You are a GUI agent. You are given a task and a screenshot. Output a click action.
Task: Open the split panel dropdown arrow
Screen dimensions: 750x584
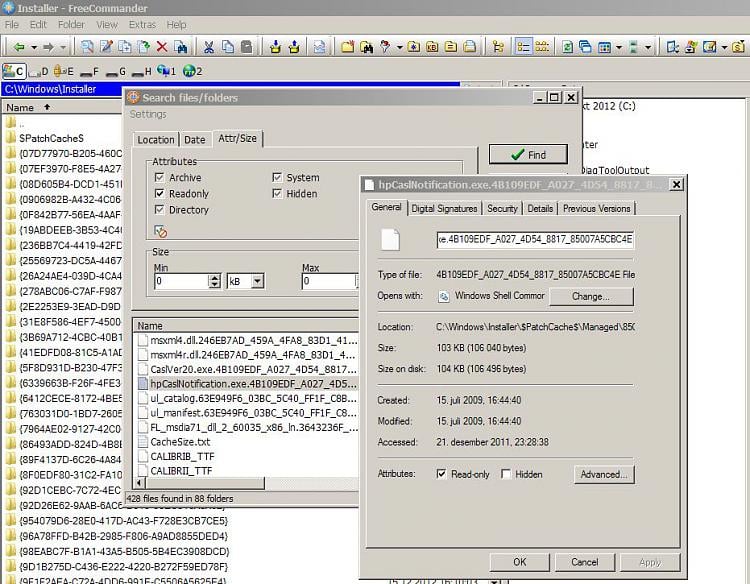point(648,47)
